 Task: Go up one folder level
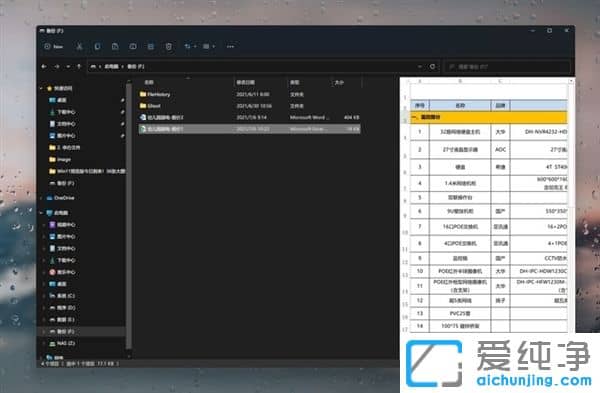tap(79, 67)
